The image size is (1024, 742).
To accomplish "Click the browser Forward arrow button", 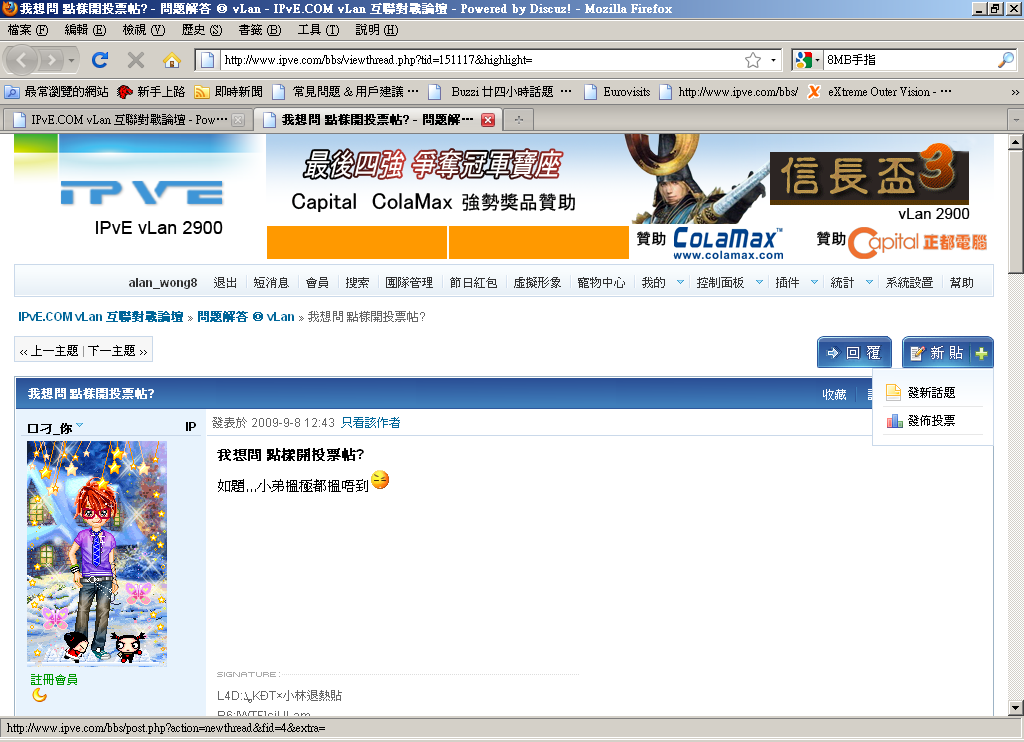I will (x=50, y=60).
